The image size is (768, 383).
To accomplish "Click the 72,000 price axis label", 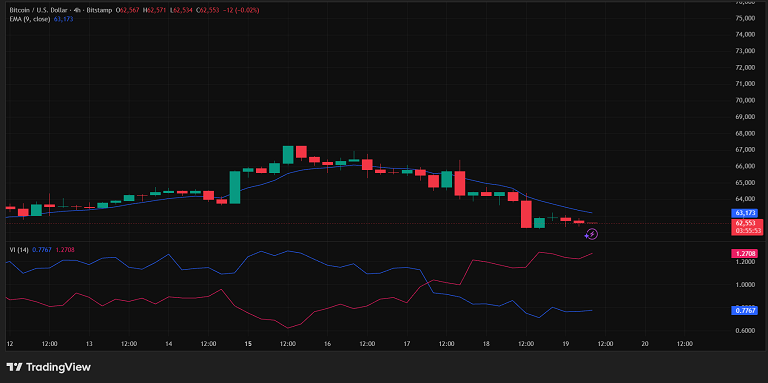I will tap(744, 67).
